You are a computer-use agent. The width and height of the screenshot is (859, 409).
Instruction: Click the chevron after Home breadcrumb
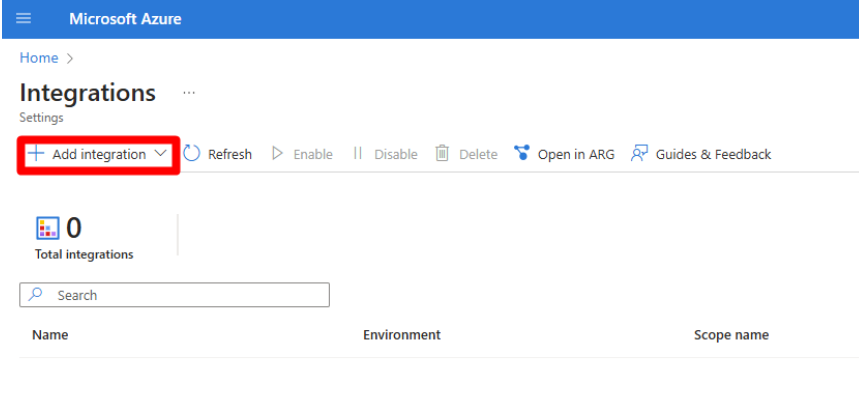click(70, 59)
